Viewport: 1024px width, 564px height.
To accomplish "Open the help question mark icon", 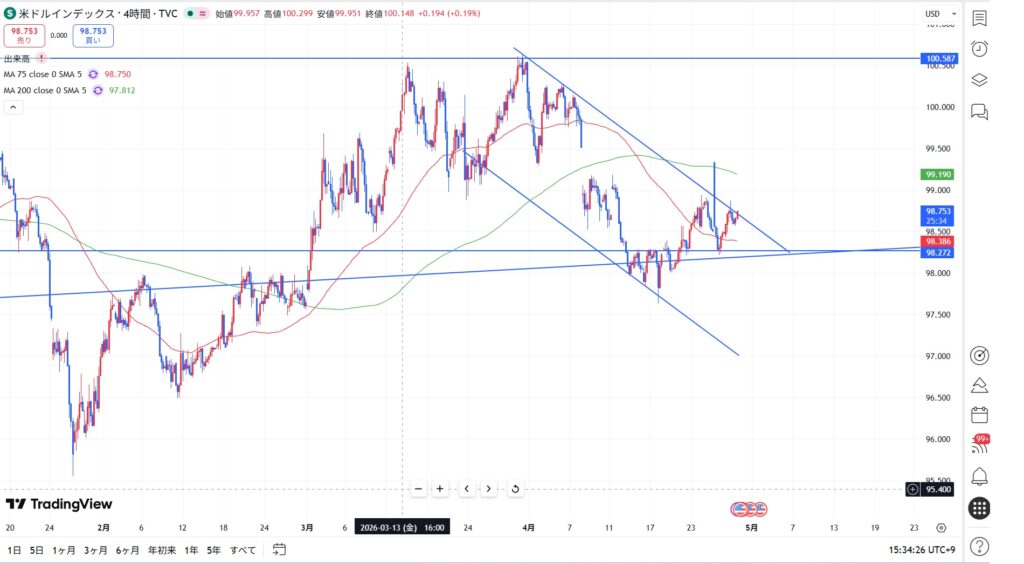I will tap(979, 546).
